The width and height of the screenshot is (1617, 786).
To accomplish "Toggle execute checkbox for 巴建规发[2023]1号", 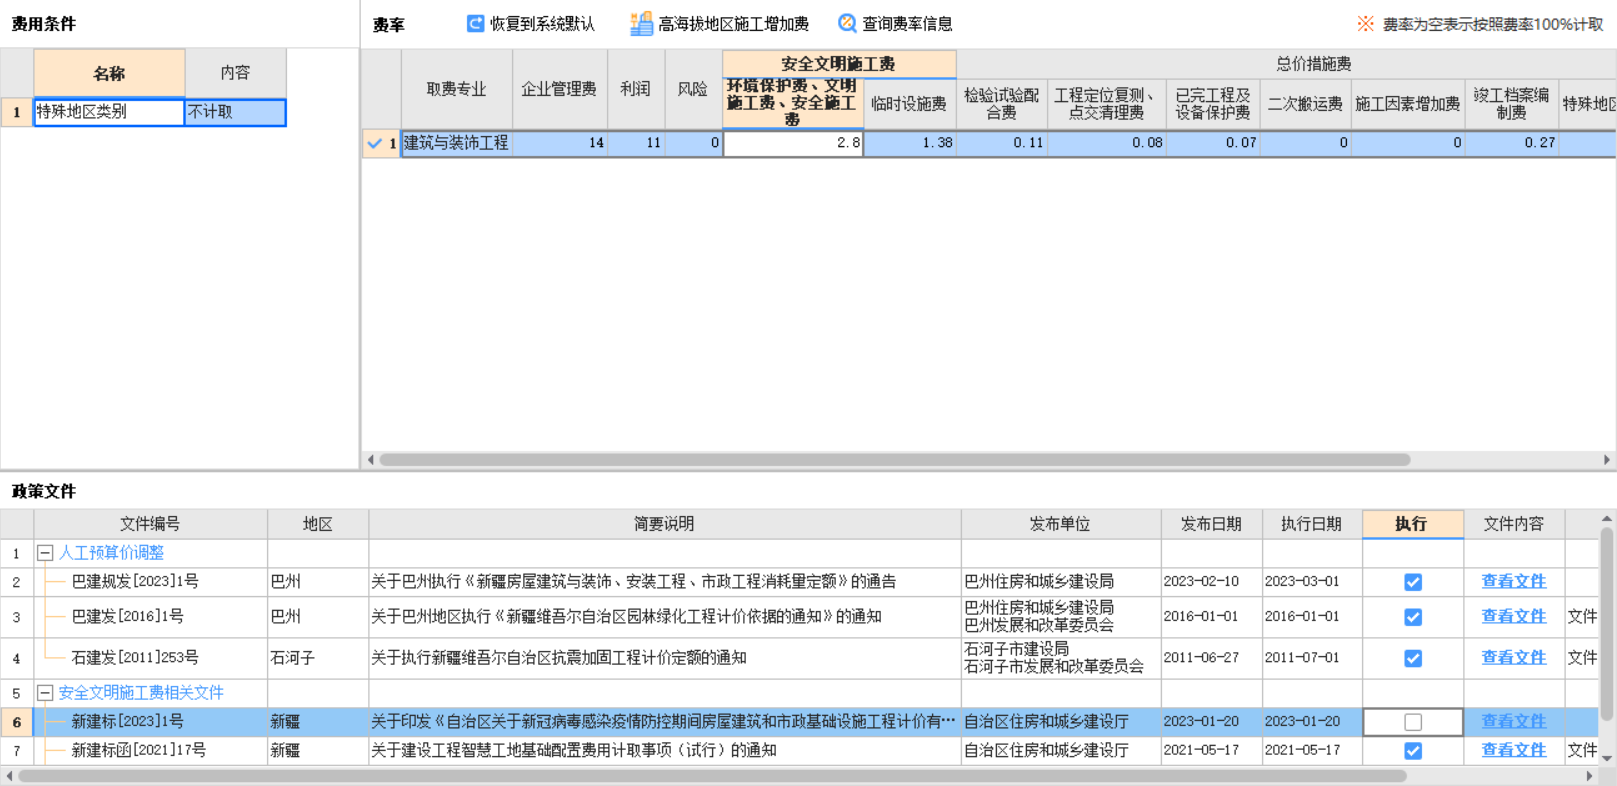I will [1413, 582].
